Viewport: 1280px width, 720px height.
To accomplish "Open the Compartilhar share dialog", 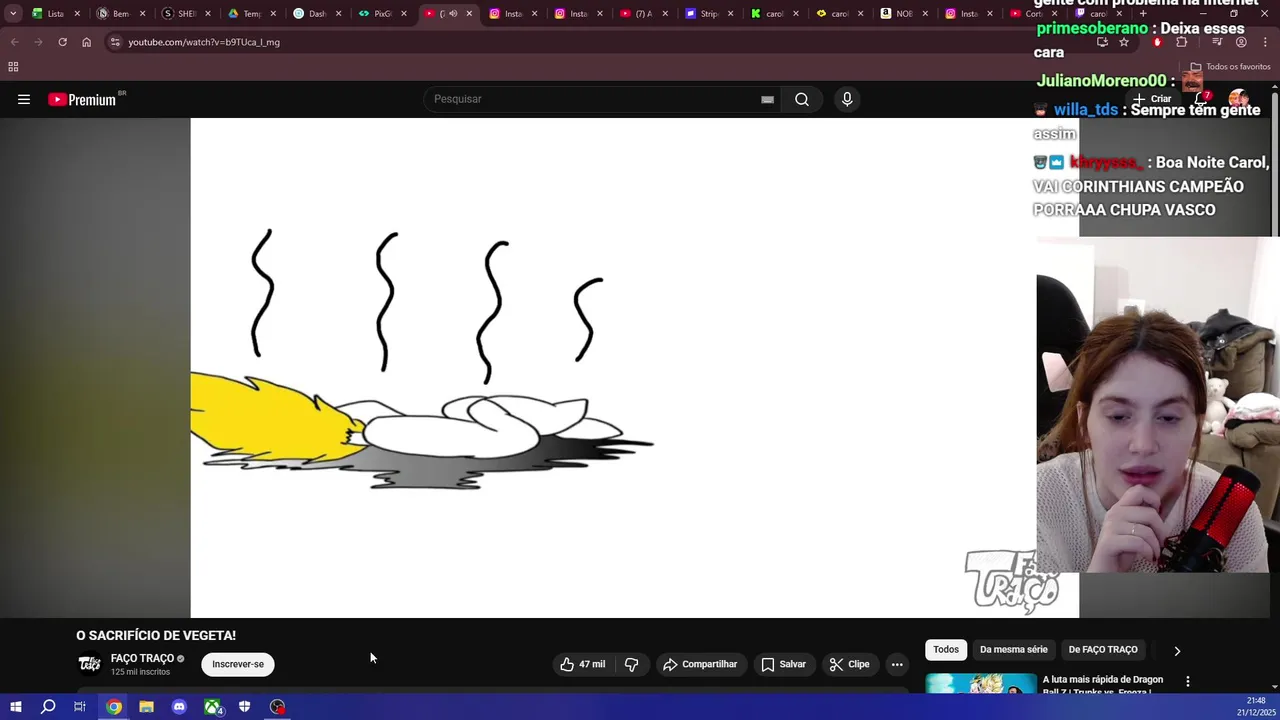I will pos(700,664).
